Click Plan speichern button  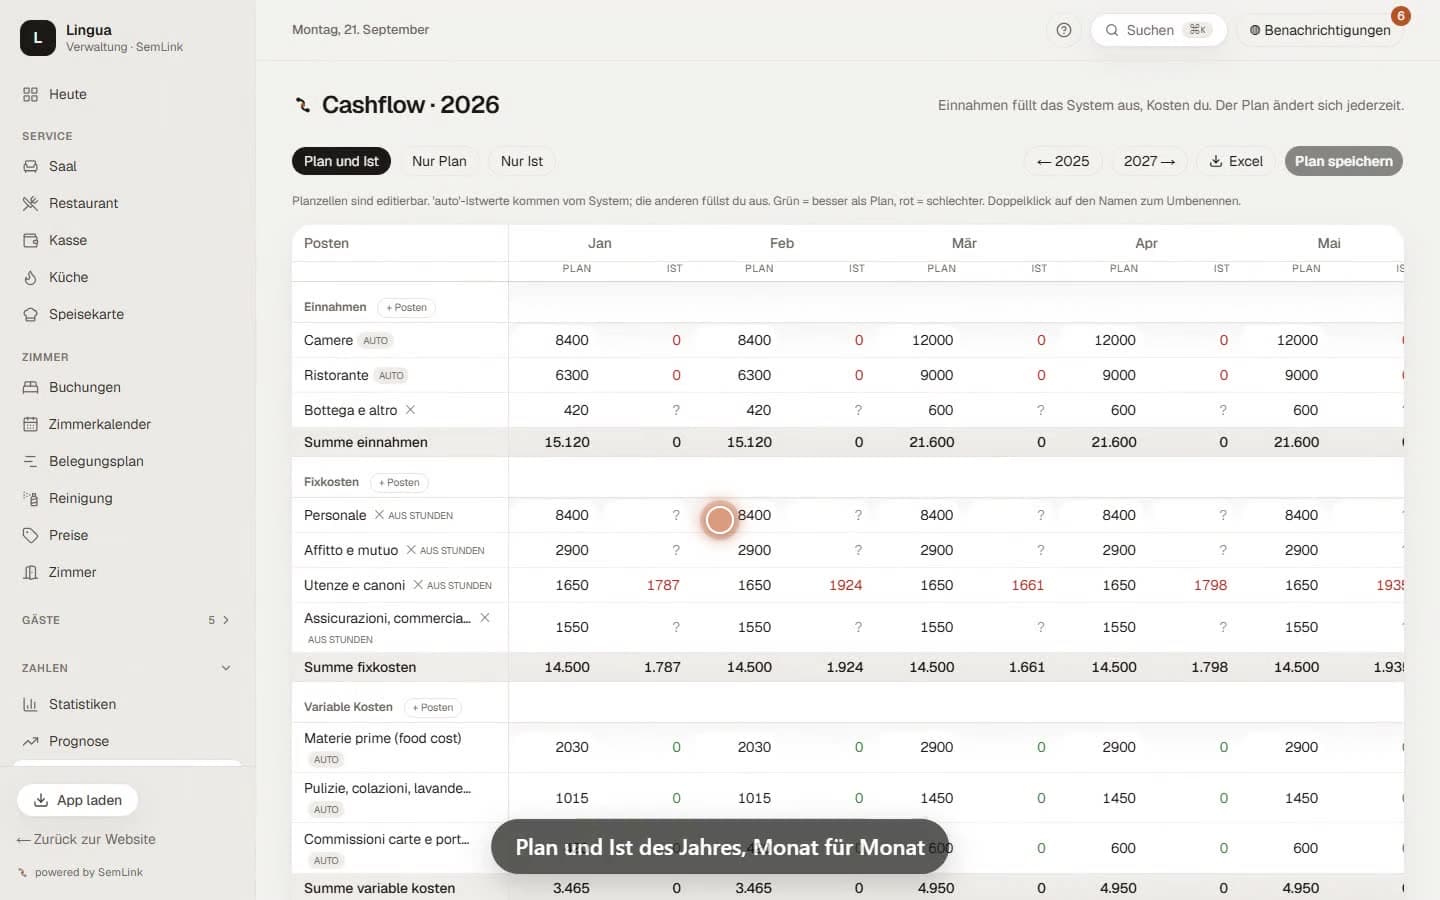tap(1343, 161)
